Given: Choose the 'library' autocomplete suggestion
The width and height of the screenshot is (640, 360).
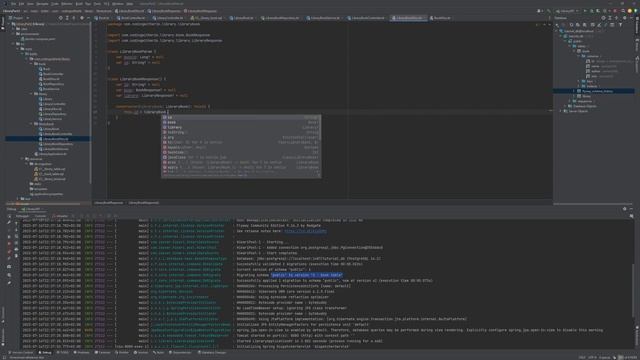Looking at the screenshot, I should point(241,127).
